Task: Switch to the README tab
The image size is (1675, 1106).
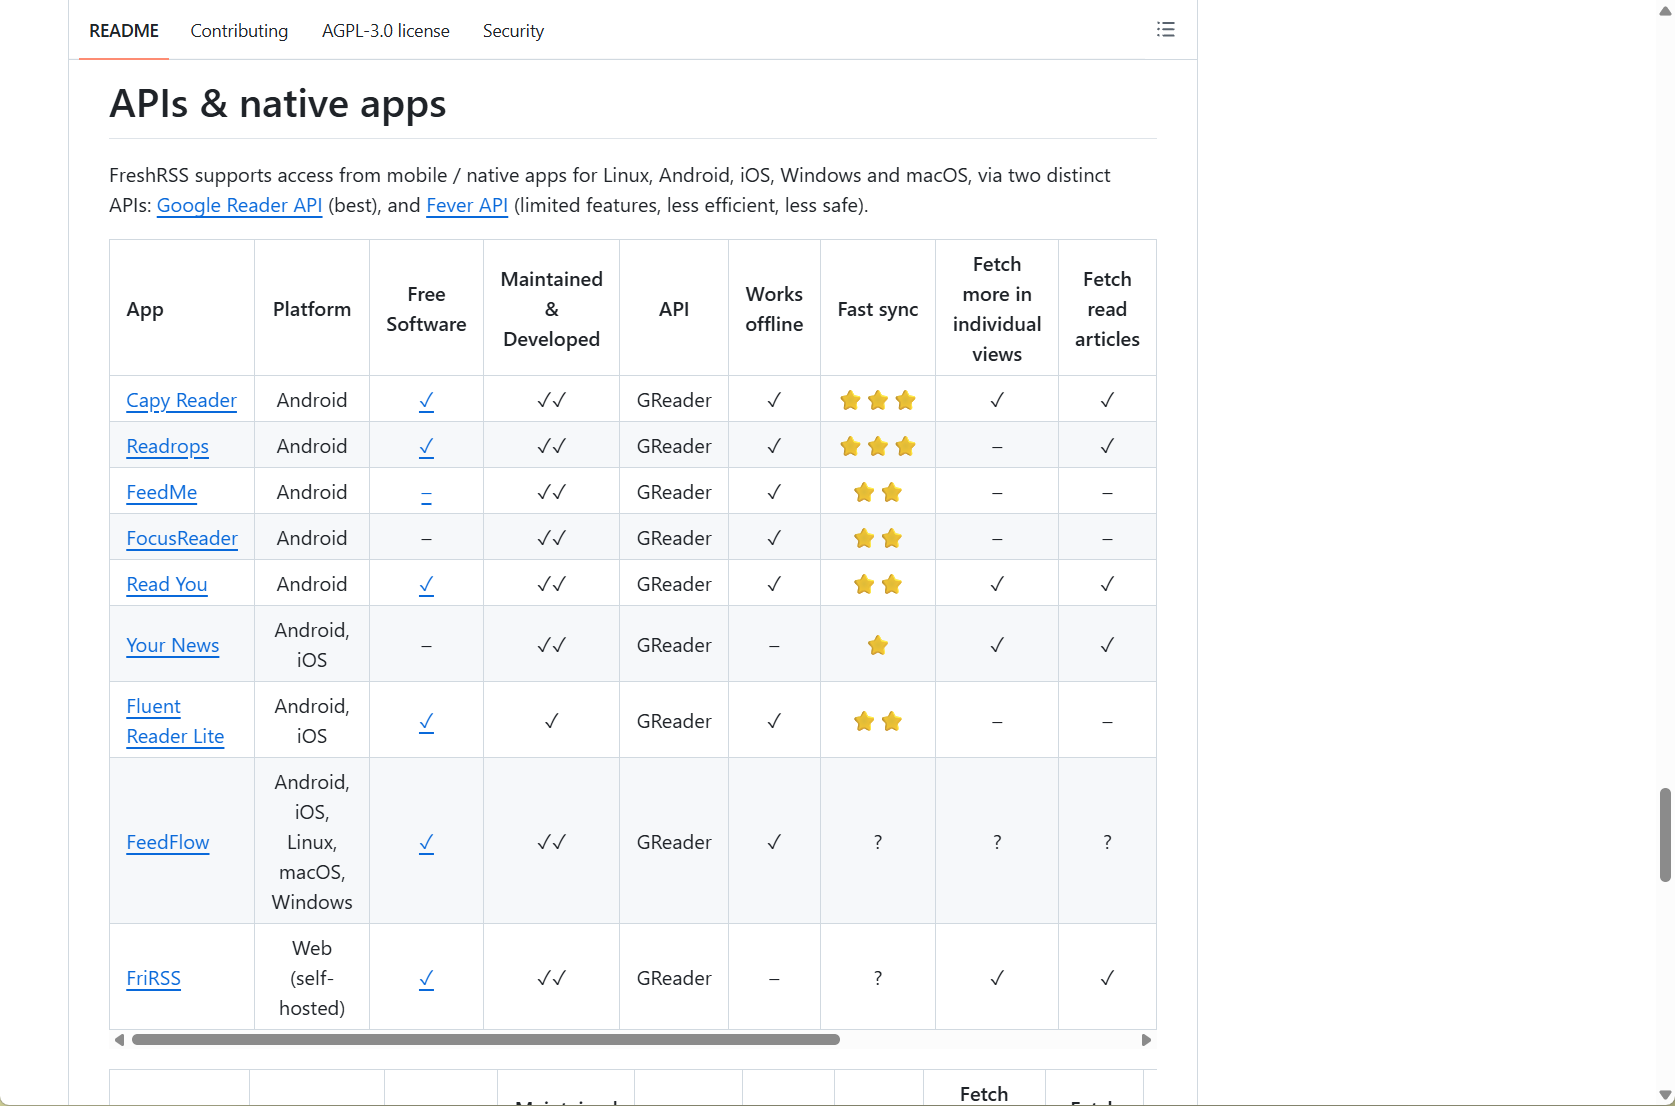Action: click(124, 31)
